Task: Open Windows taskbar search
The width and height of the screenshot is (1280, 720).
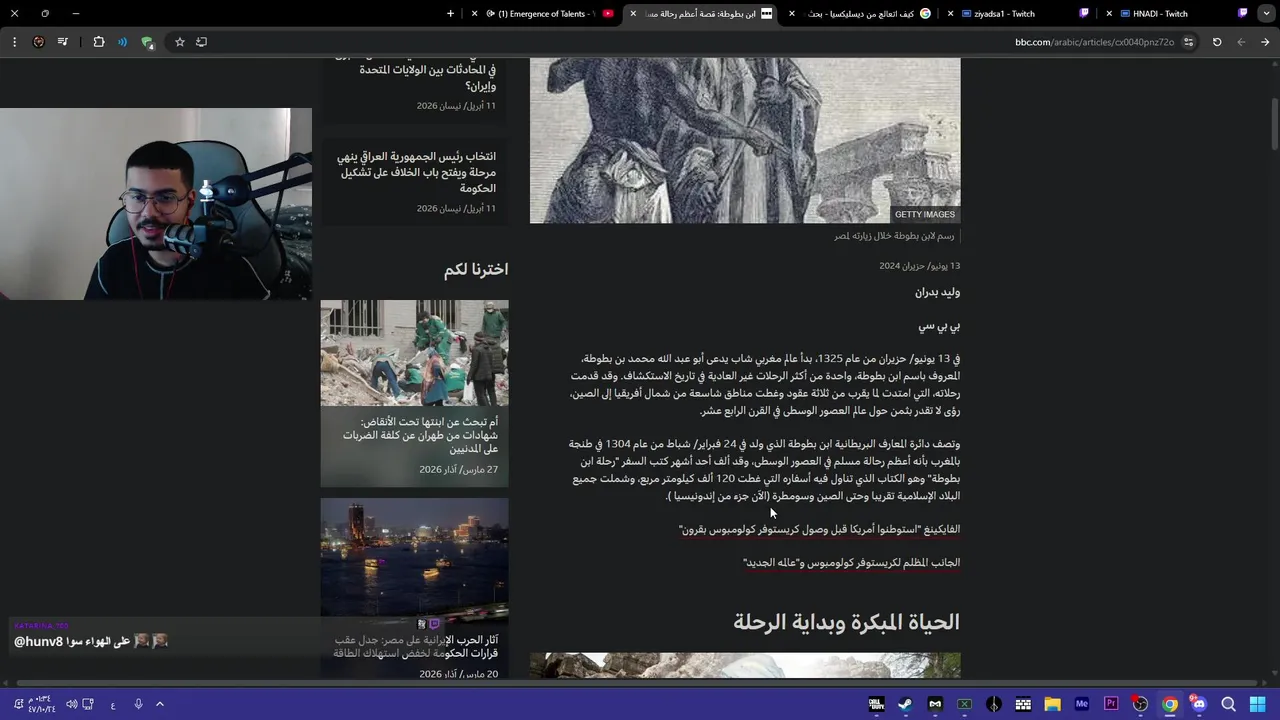Action: pyautogui.click(x=1228, y=704)
